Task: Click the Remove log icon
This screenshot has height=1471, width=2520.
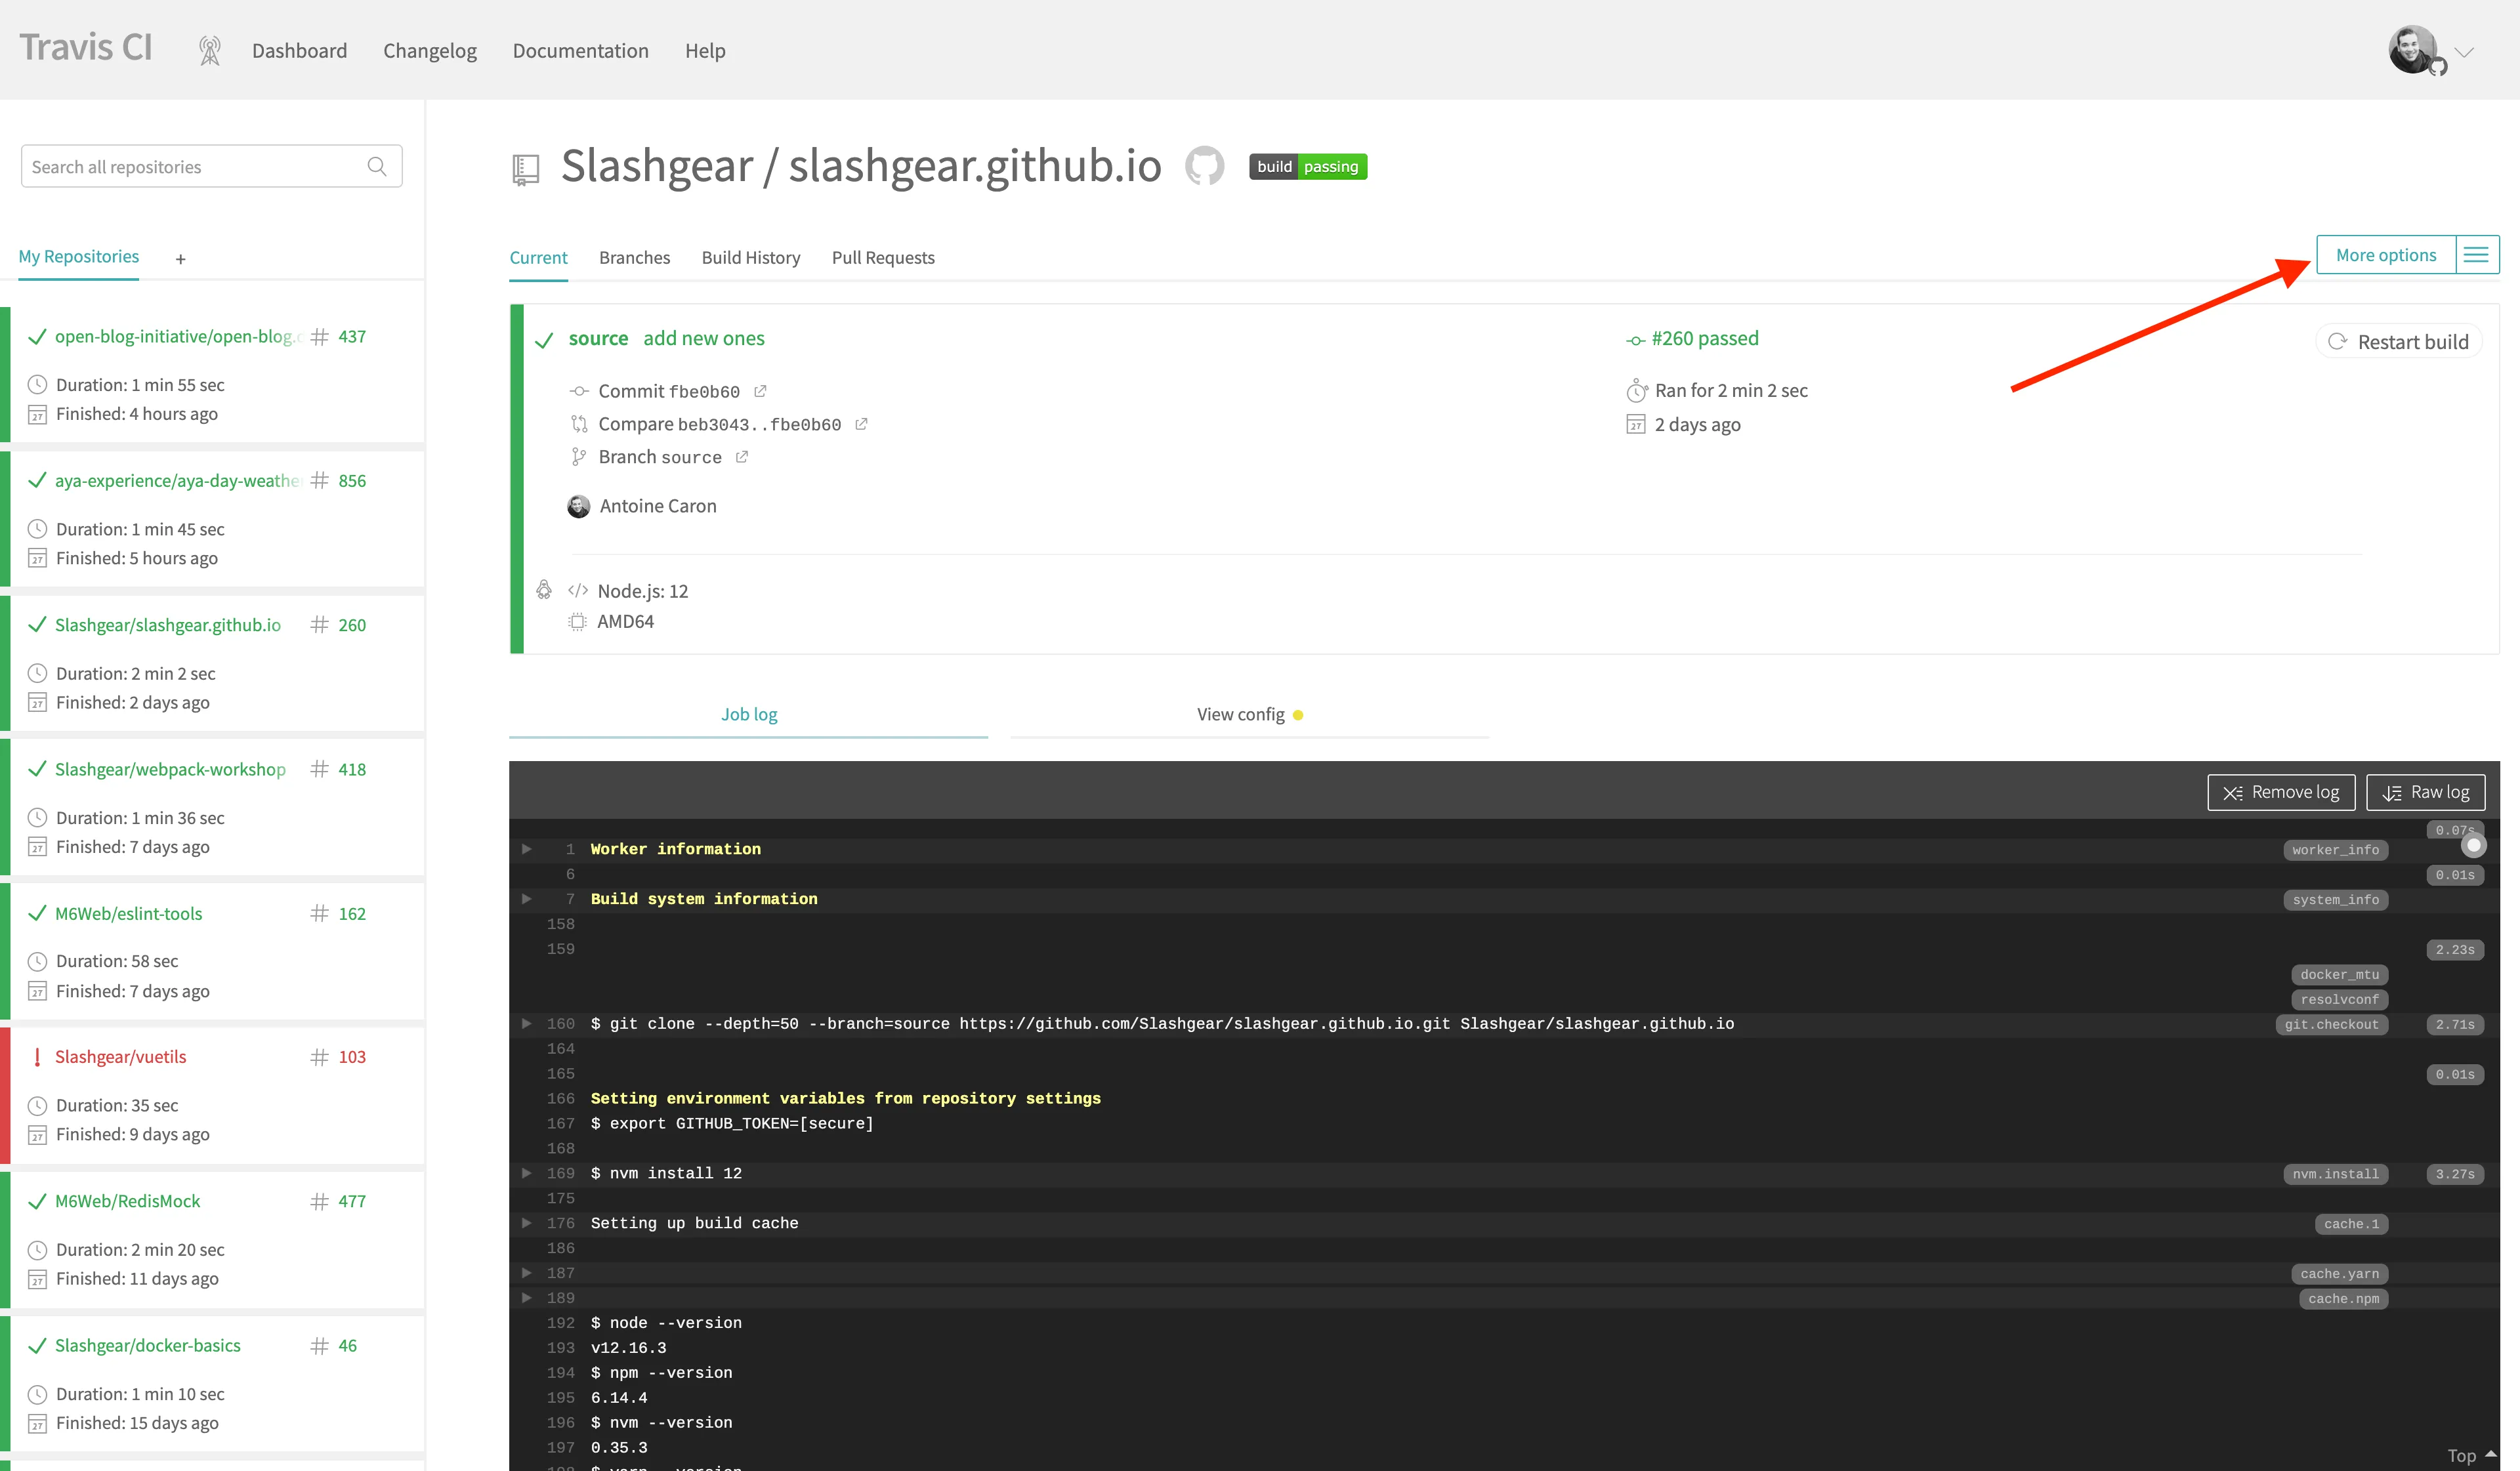Action: click(2233, 792)
